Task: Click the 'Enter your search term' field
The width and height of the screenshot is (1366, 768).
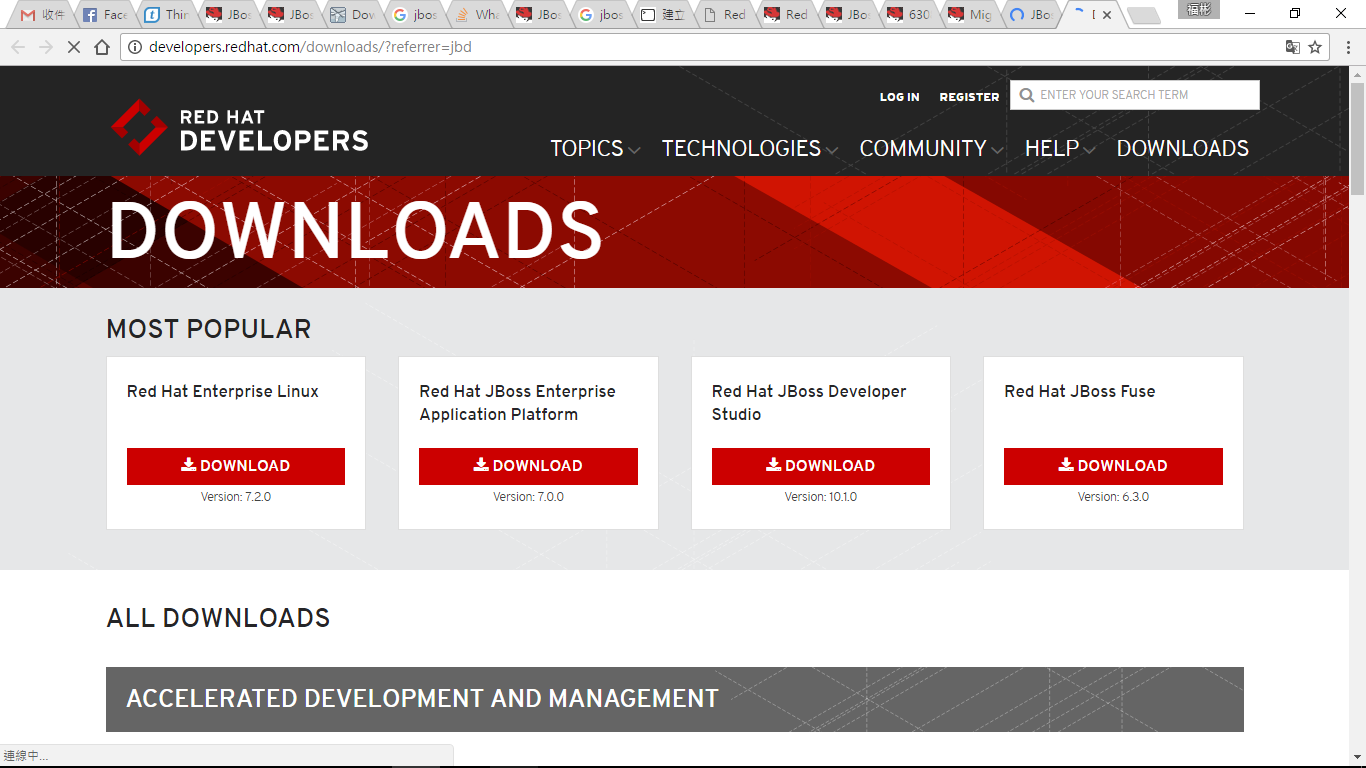Action: [1135, 95]
